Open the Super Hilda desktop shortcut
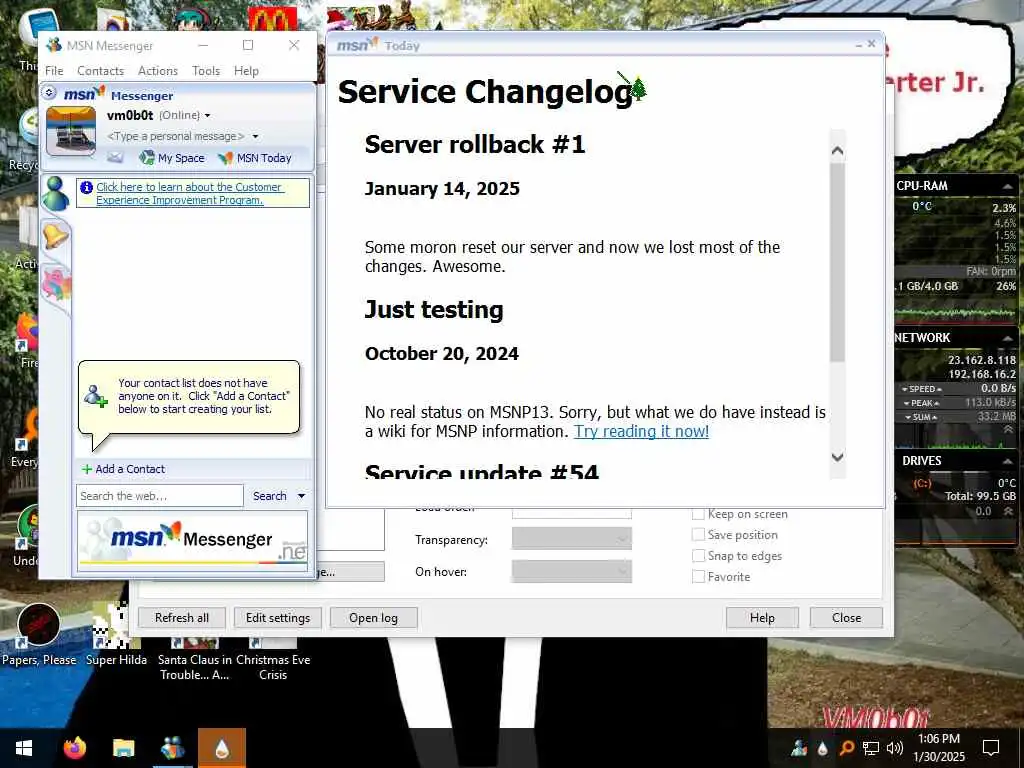This screenshot has width=1024, height=768. [116, 635]
